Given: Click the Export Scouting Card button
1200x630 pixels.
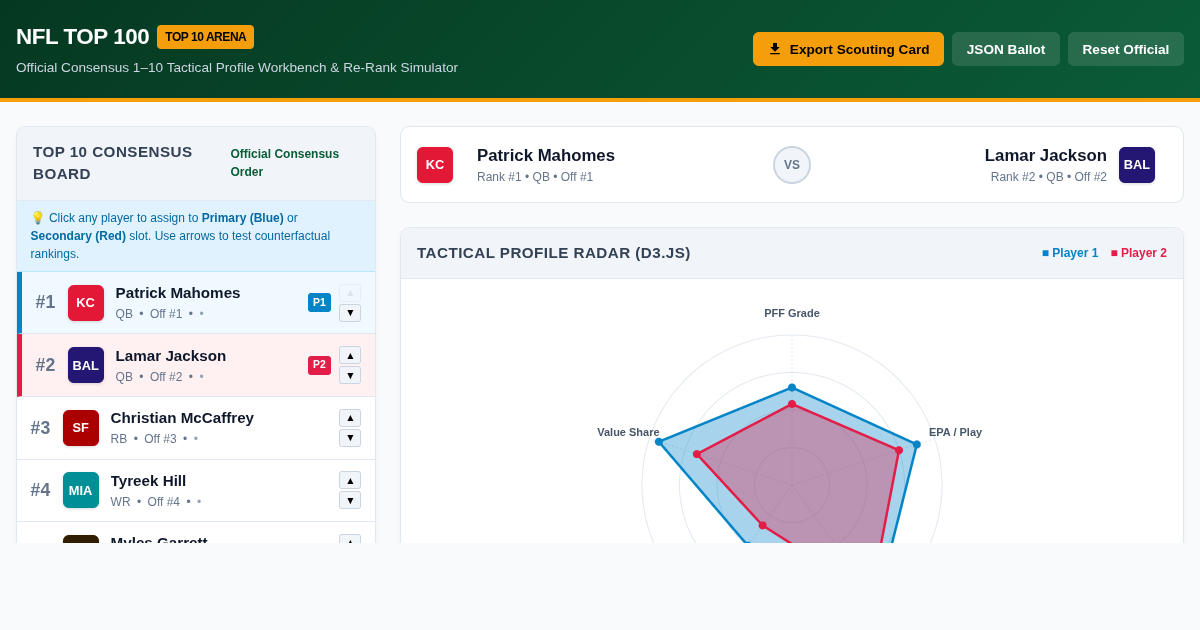Looking at the screenshot, I should tap(848, 49).
